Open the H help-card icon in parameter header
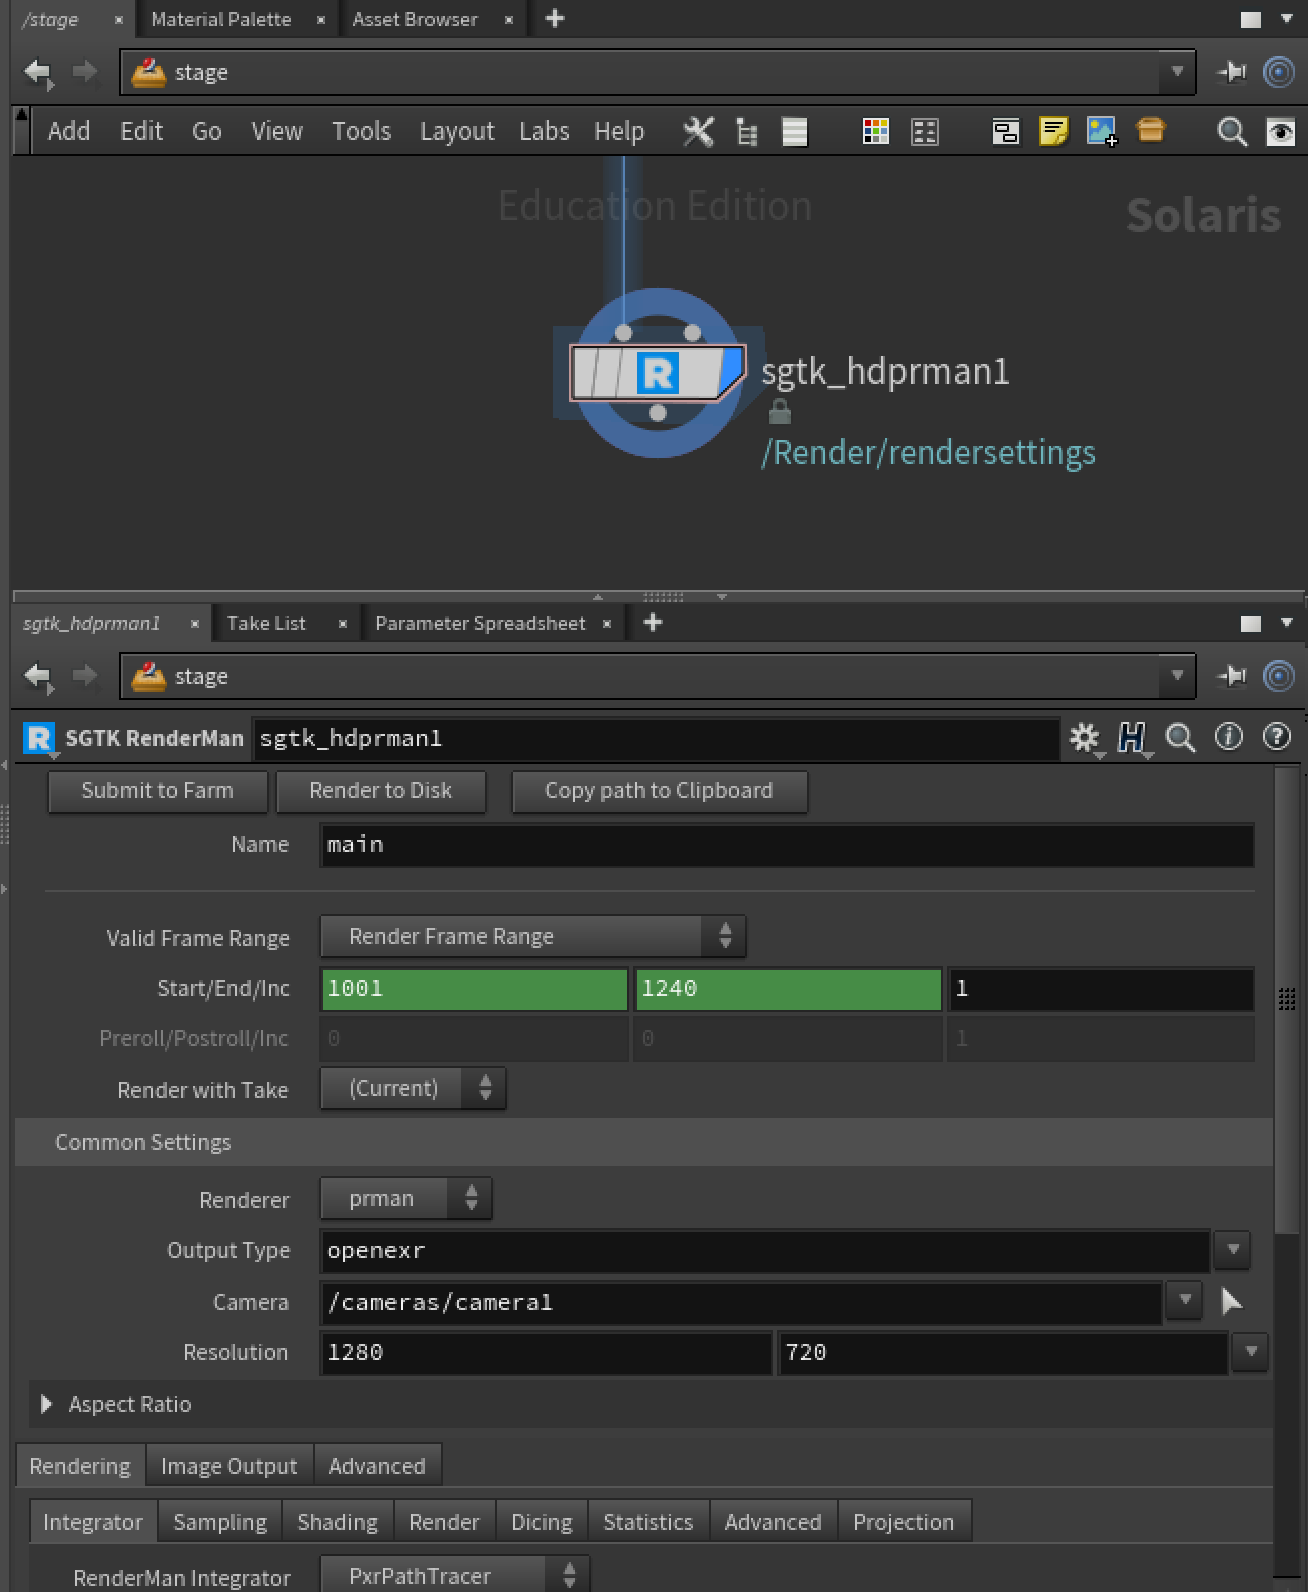Screen dimensions: 1308x1592 1132,738
